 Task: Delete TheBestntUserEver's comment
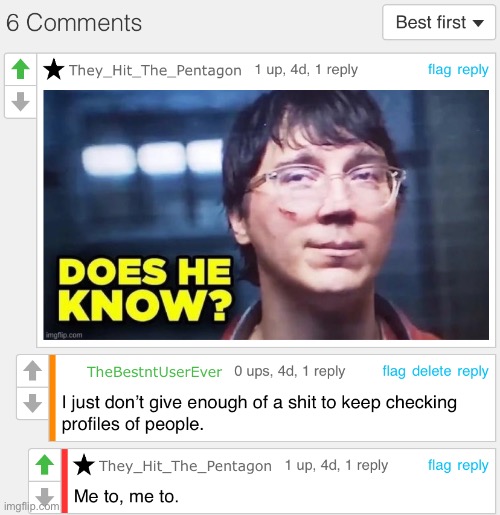pyautogui.click(x=431, y=371)
